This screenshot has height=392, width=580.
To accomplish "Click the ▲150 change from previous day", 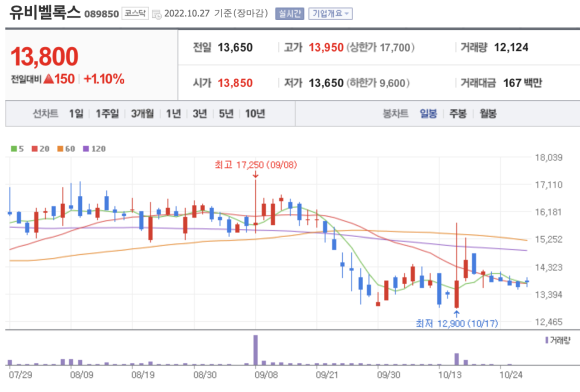I will pyautogui.click(x=59, y=79).
